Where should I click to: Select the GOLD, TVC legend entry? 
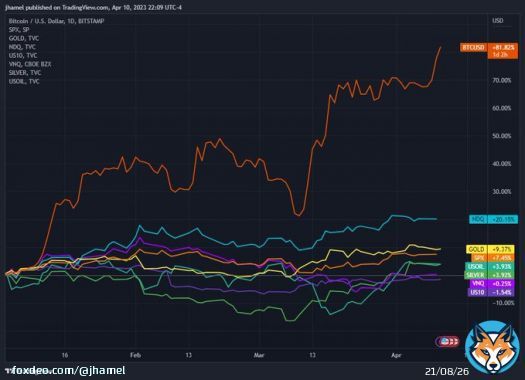pos(24,38)
